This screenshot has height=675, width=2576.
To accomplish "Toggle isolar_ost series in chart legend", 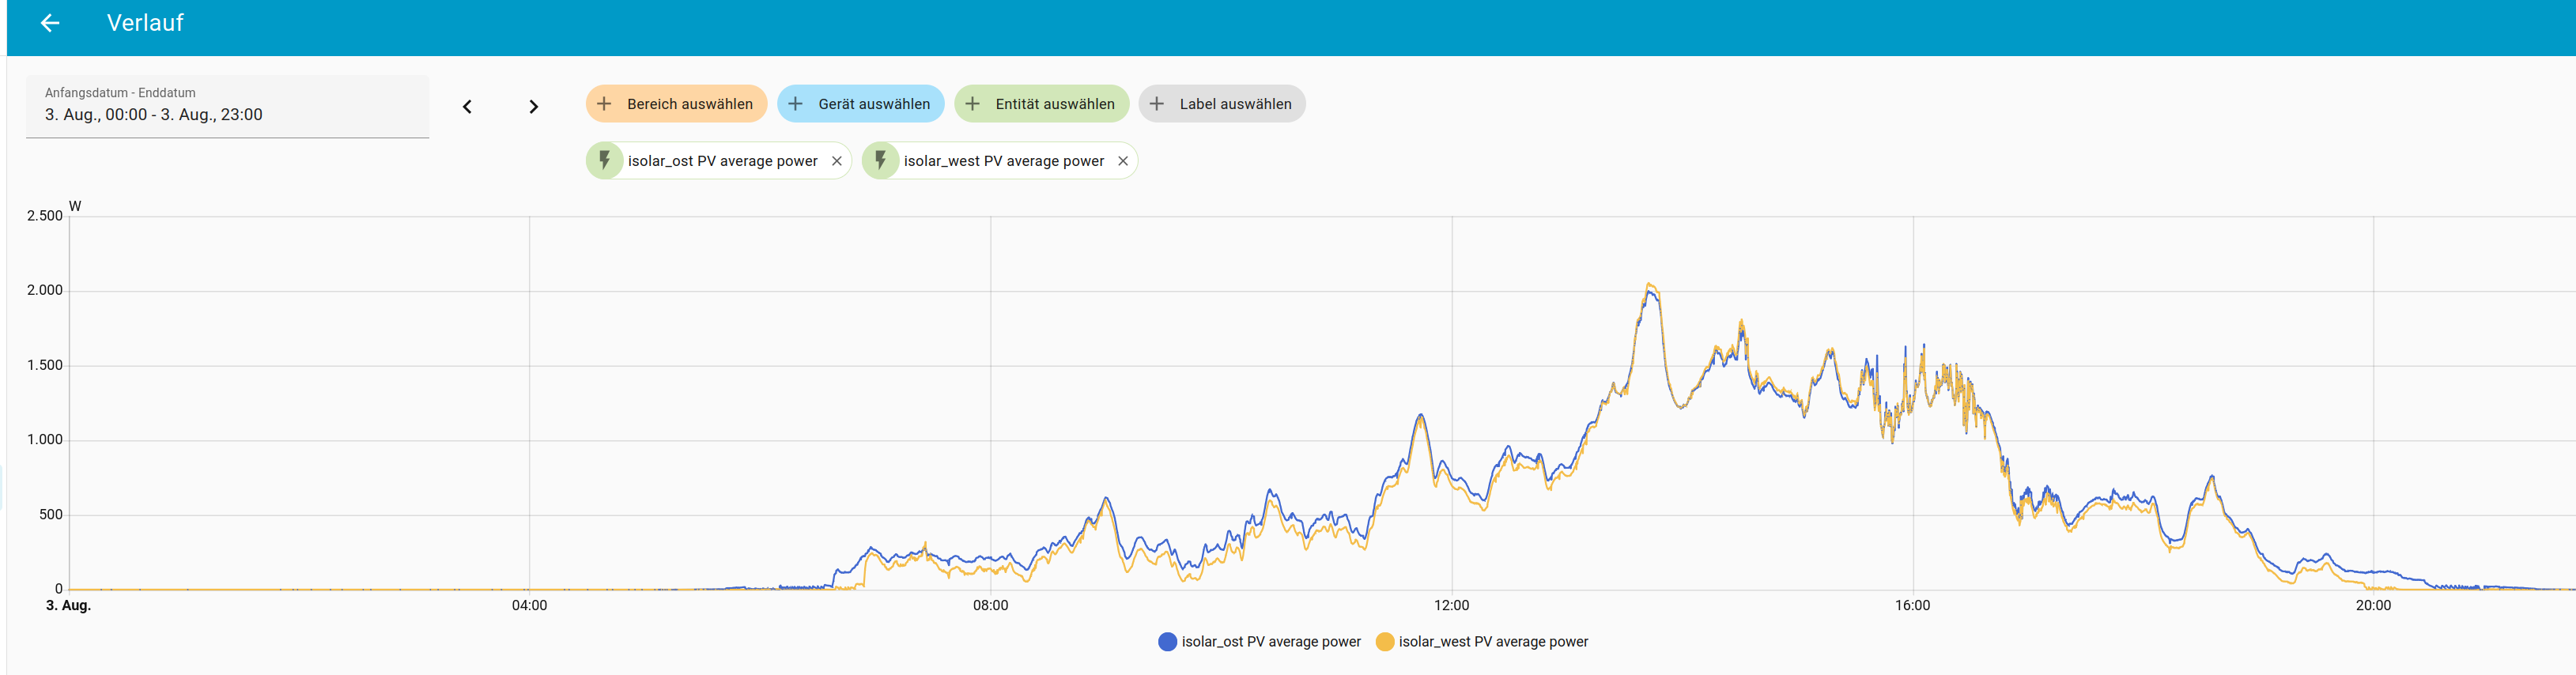I will 1270,642.
